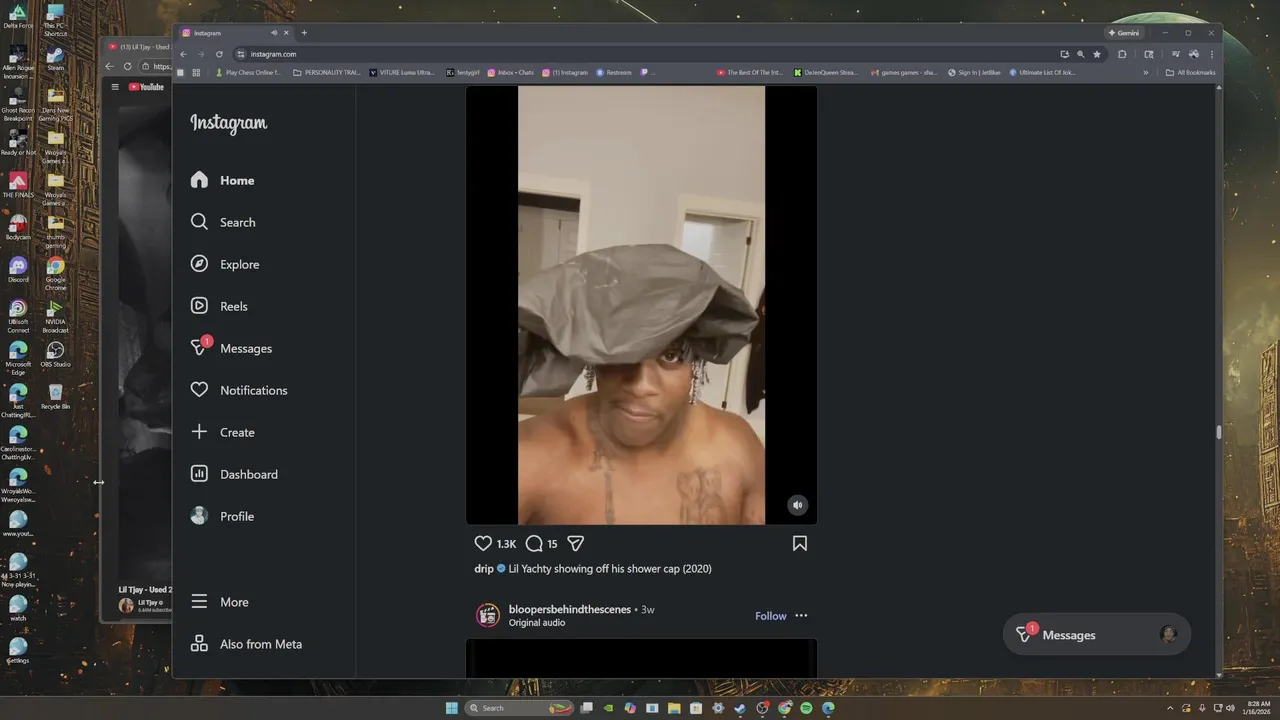Open Play Chess Online bookmark
Viewport: 1280px width, 720px height.
pos(248,72)
